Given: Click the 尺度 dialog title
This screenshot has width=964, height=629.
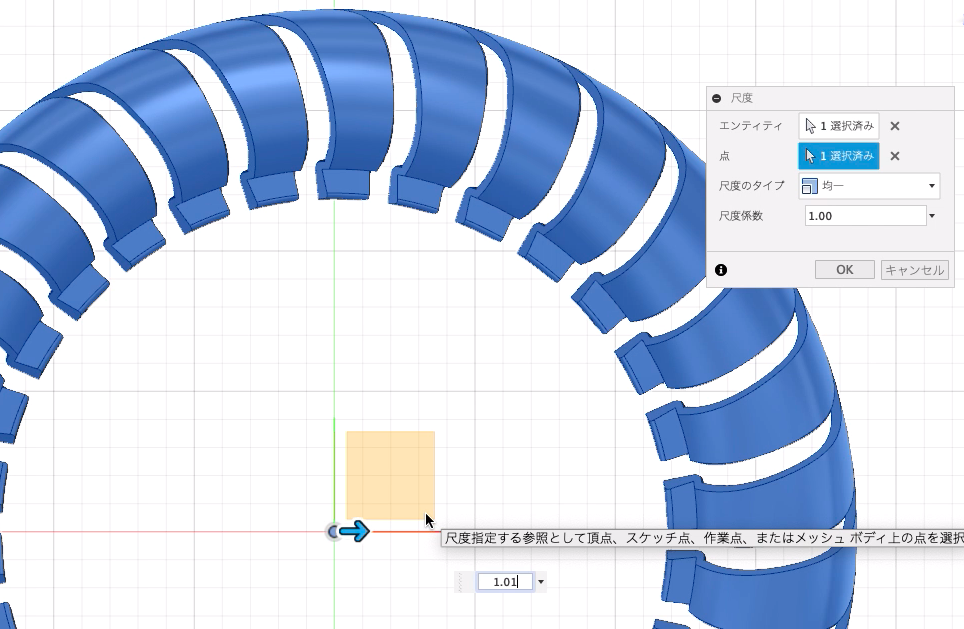Looking at the screenshot, I should click(741, 98).
